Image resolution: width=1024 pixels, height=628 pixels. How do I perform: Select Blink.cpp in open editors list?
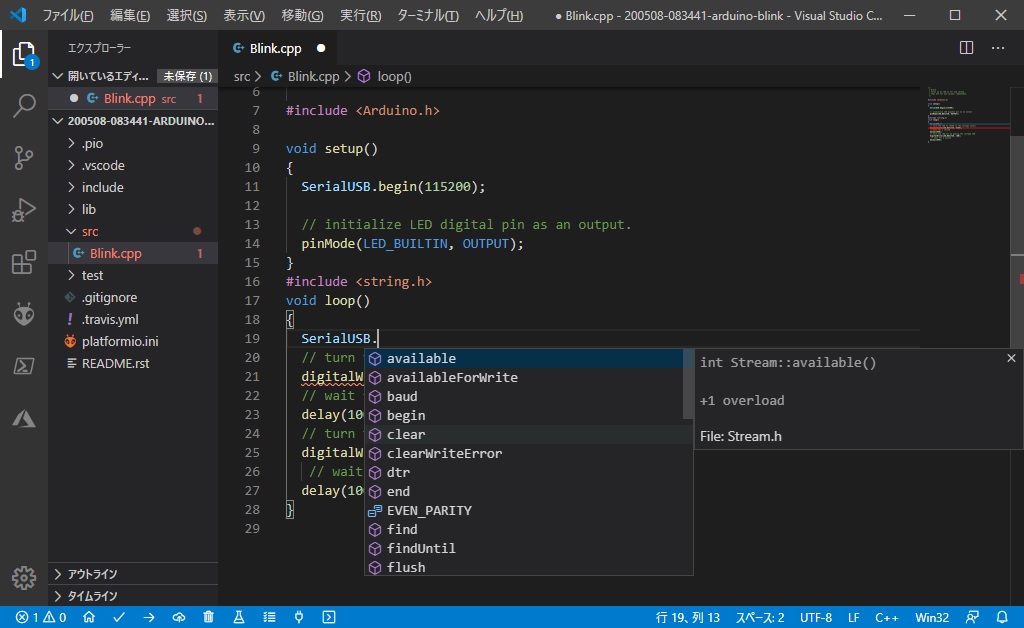click(133, 99)
